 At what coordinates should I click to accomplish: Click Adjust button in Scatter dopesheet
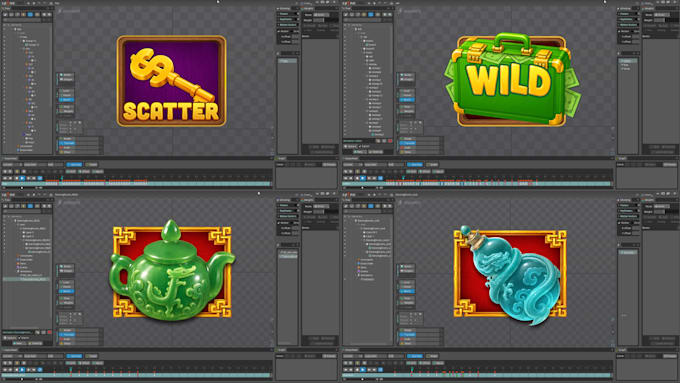click(x=98, y=171)
